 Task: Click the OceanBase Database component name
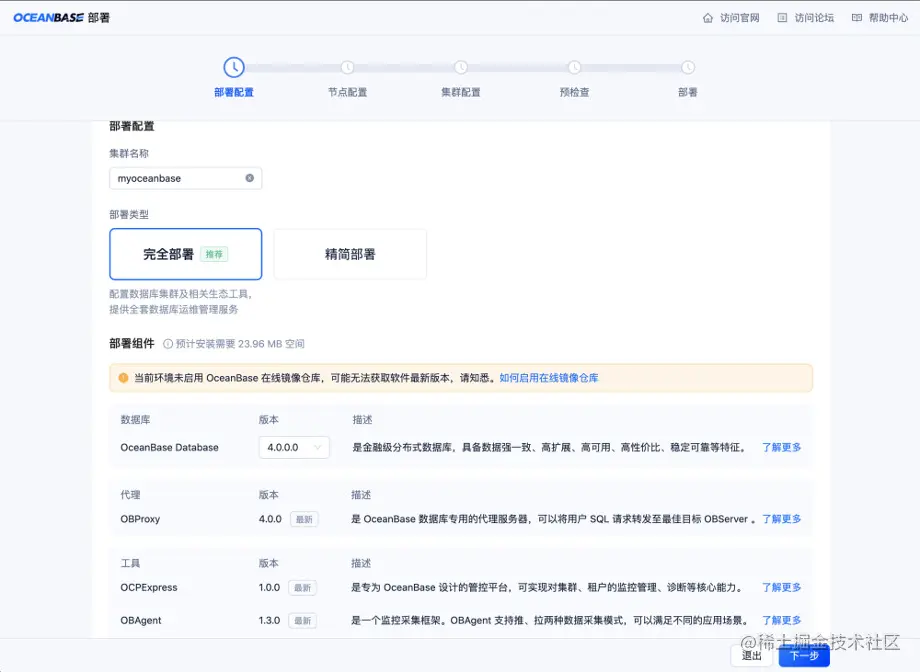170,447
